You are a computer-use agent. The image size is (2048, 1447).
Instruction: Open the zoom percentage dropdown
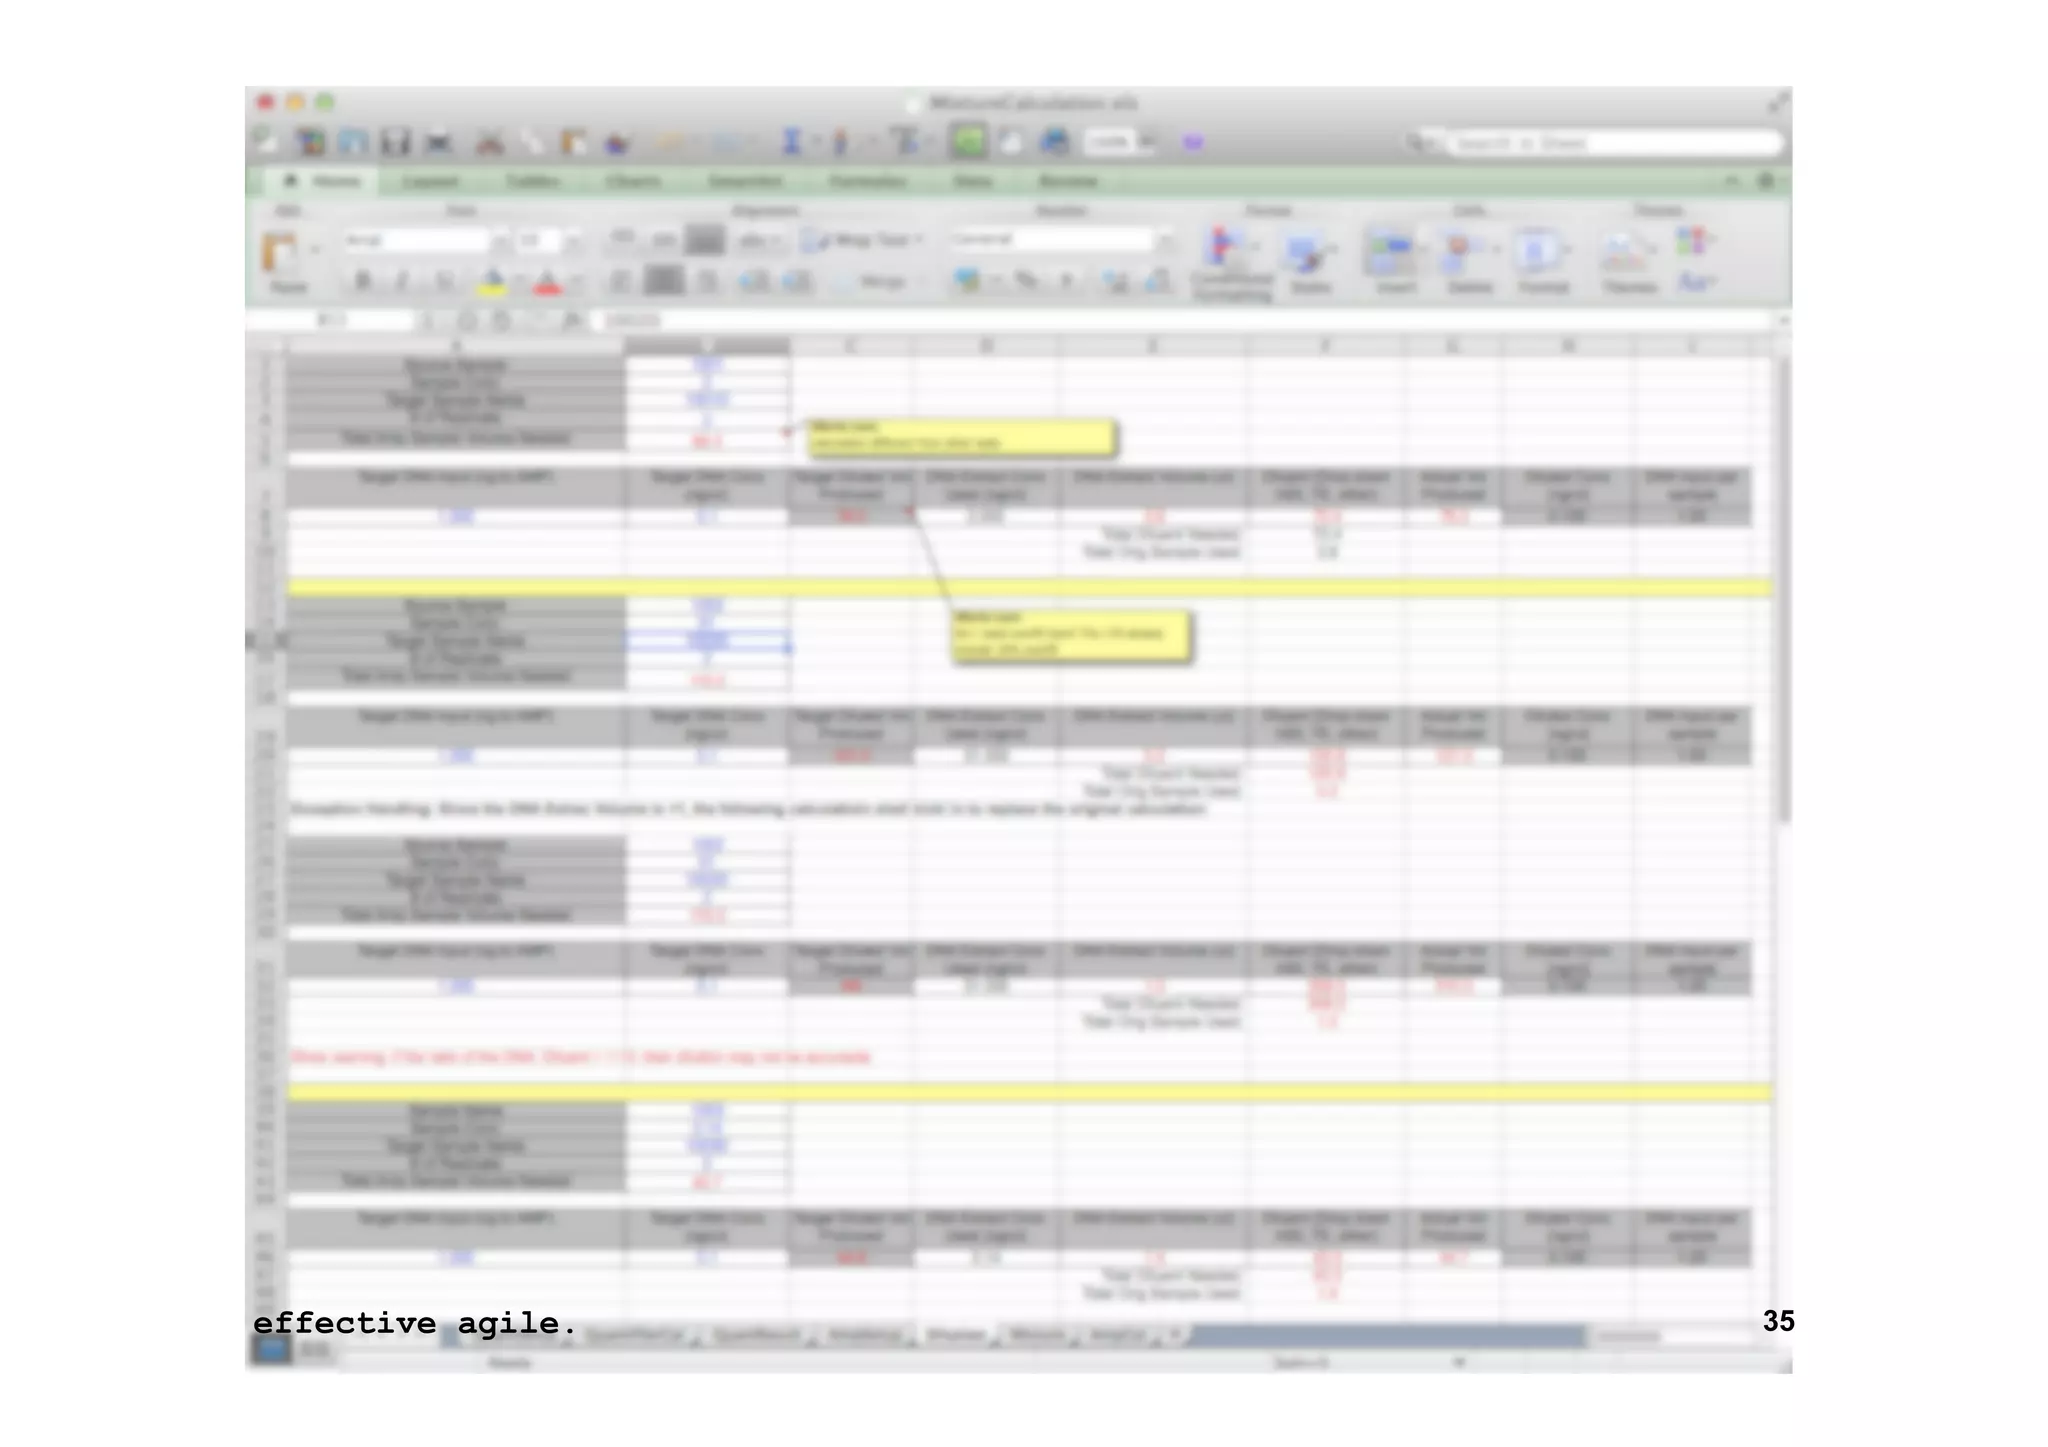(1146, 142)
